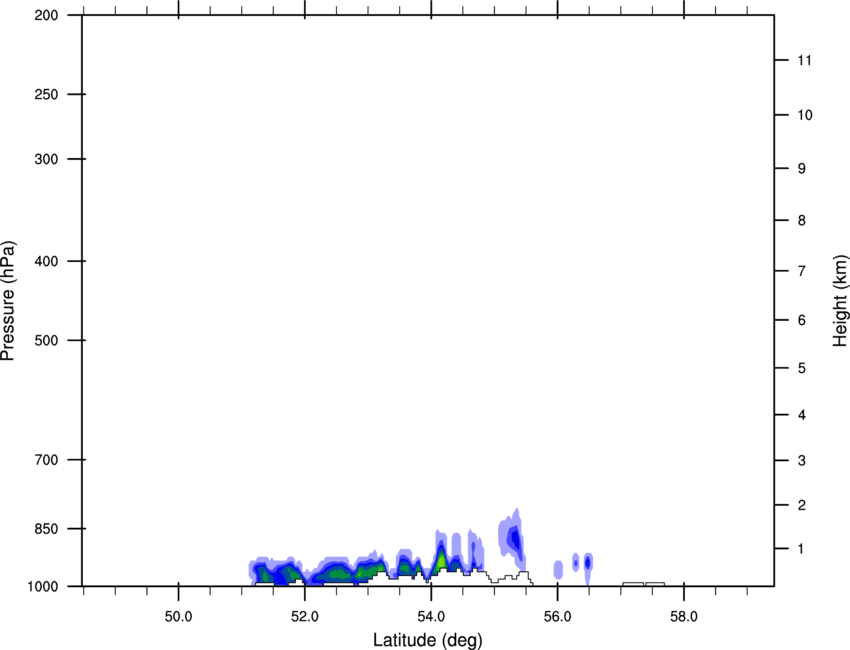Select the 250 pressure tick label
850x650 pixels.
[46, 94]
